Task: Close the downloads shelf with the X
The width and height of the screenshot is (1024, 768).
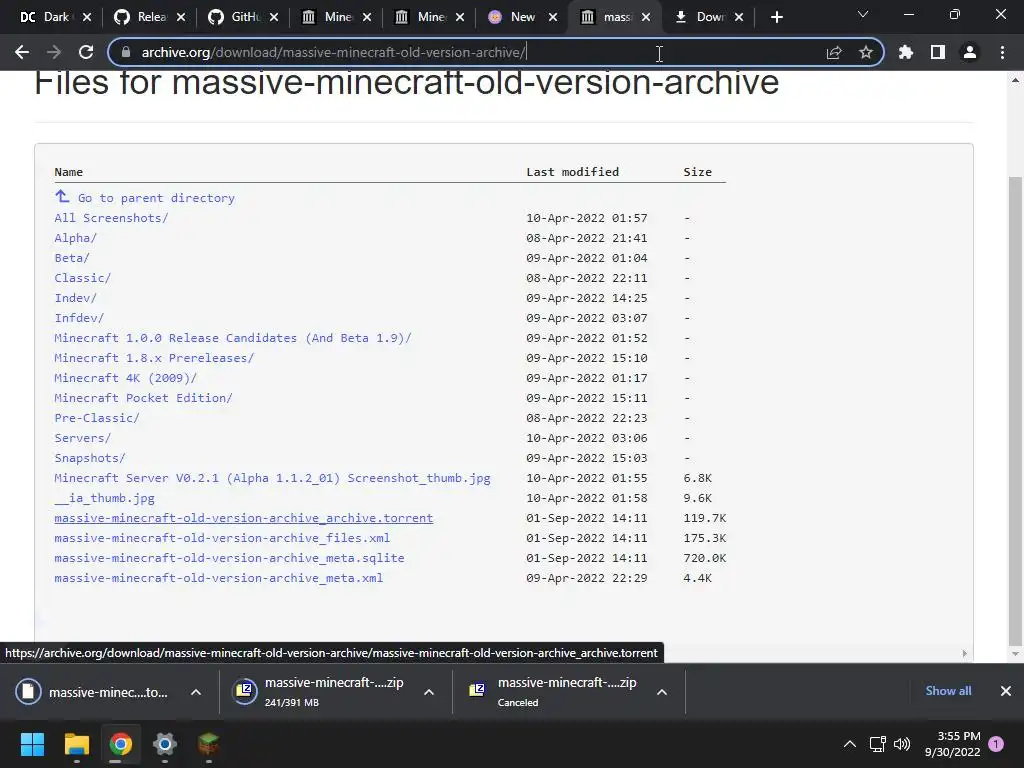Action: (x=1006, y=691)
